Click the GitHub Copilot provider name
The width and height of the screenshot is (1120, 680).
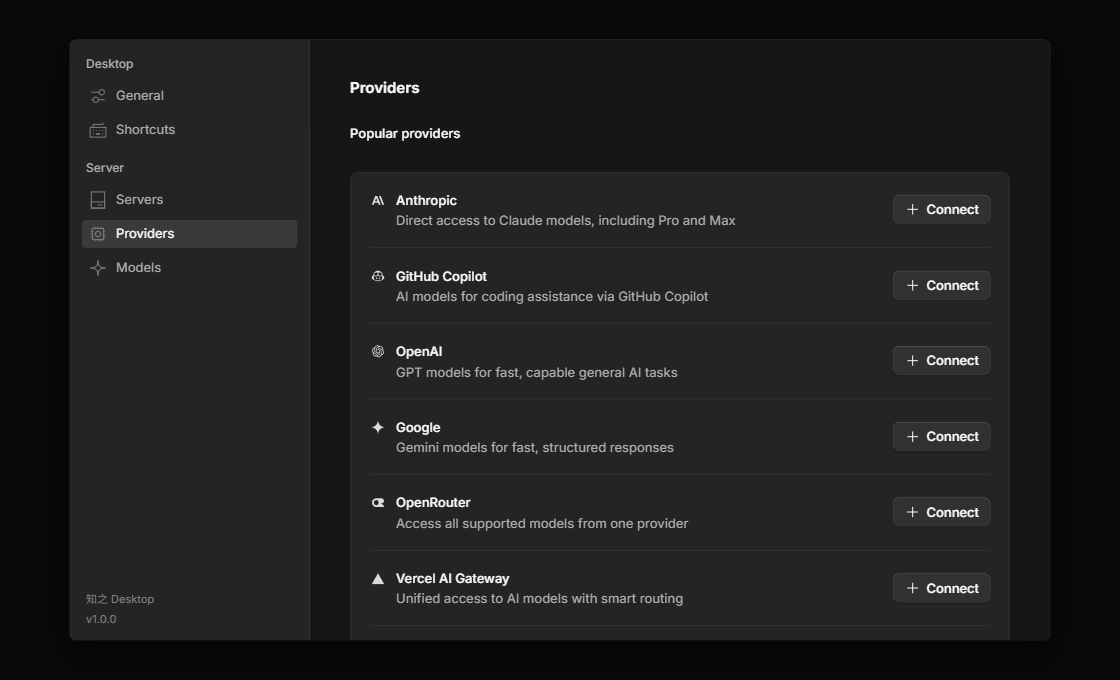pos(441,276)
